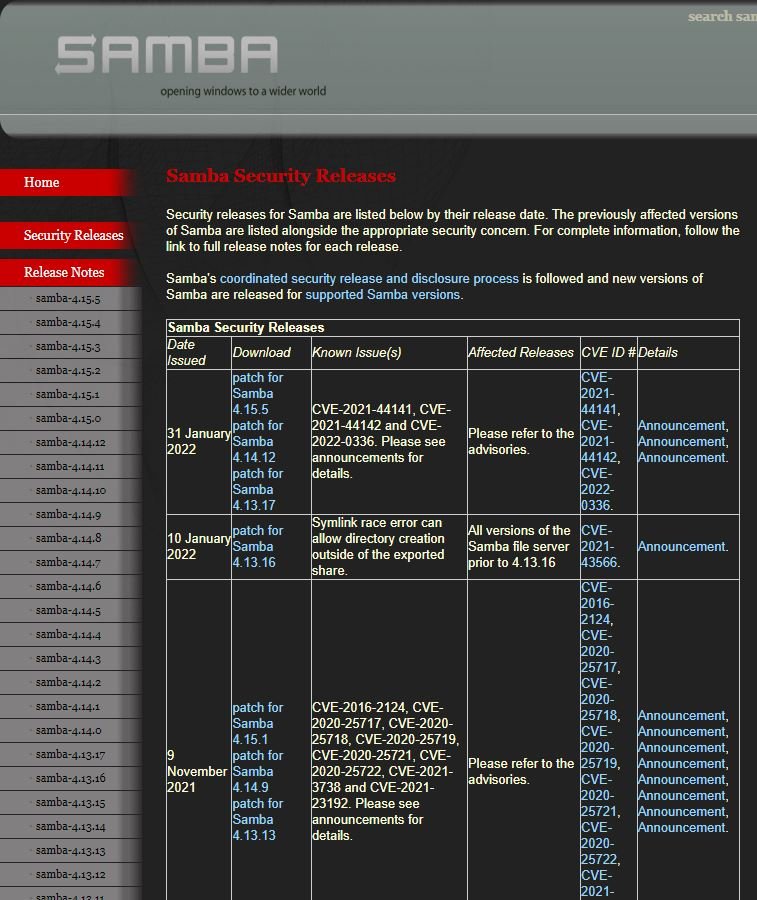This screenshot has width=757, height=900.
Task: Click samba-4.14.3 release link
Action: click(x=68, y=659)
